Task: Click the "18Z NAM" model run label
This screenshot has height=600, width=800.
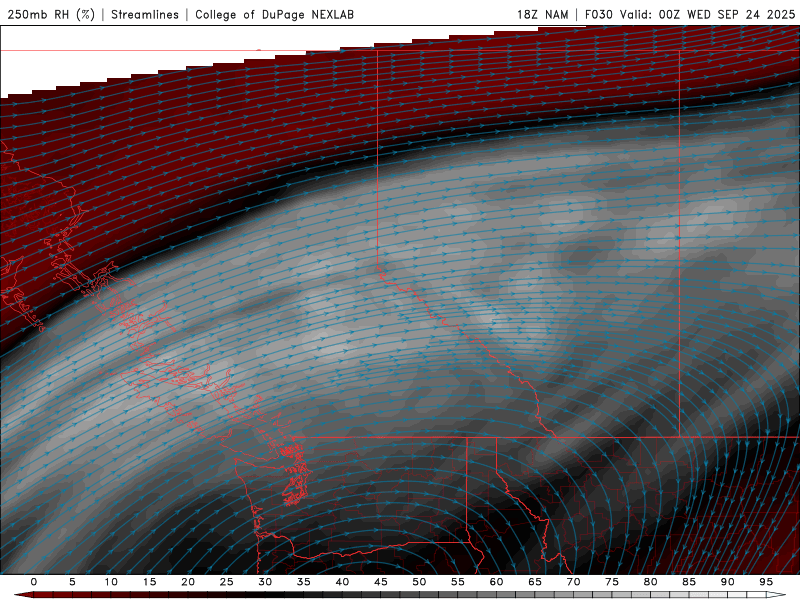Action: 542,14
